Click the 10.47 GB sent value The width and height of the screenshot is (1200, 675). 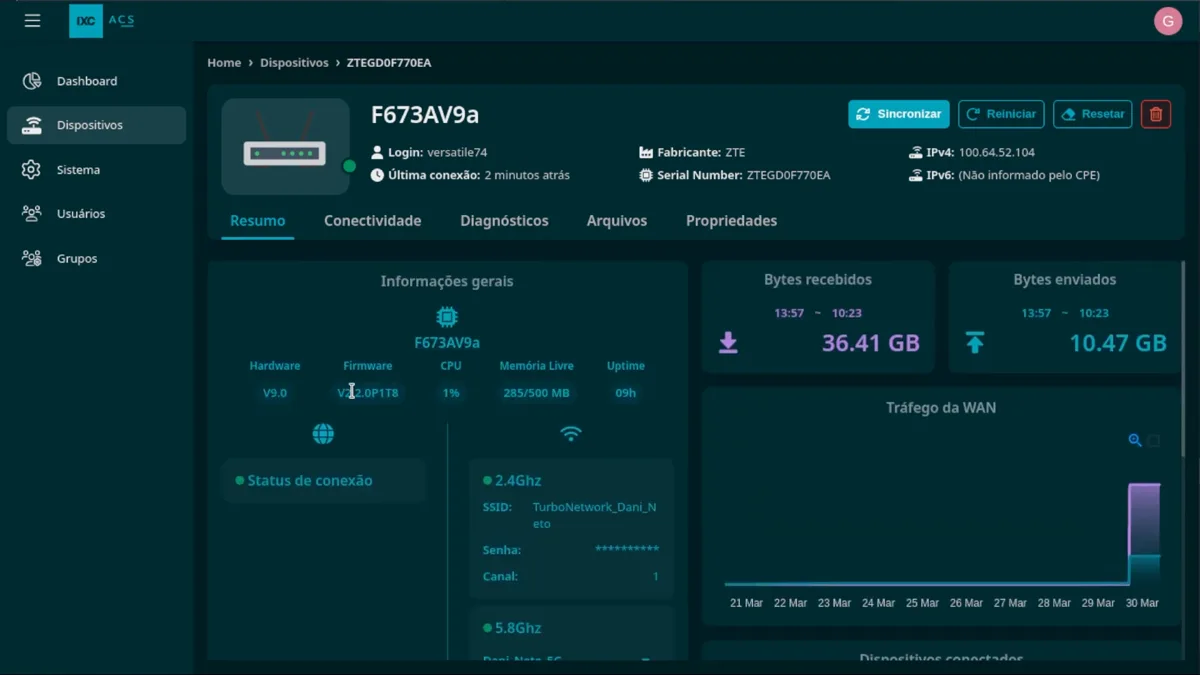pos(1118,343)
